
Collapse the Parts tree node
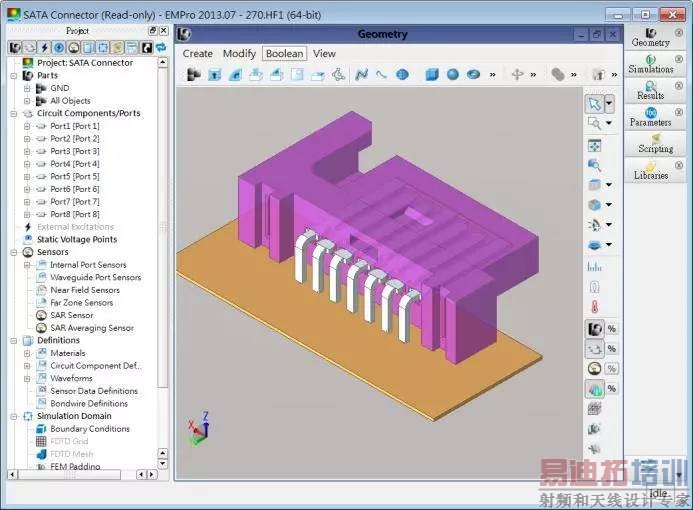[14, 76]
